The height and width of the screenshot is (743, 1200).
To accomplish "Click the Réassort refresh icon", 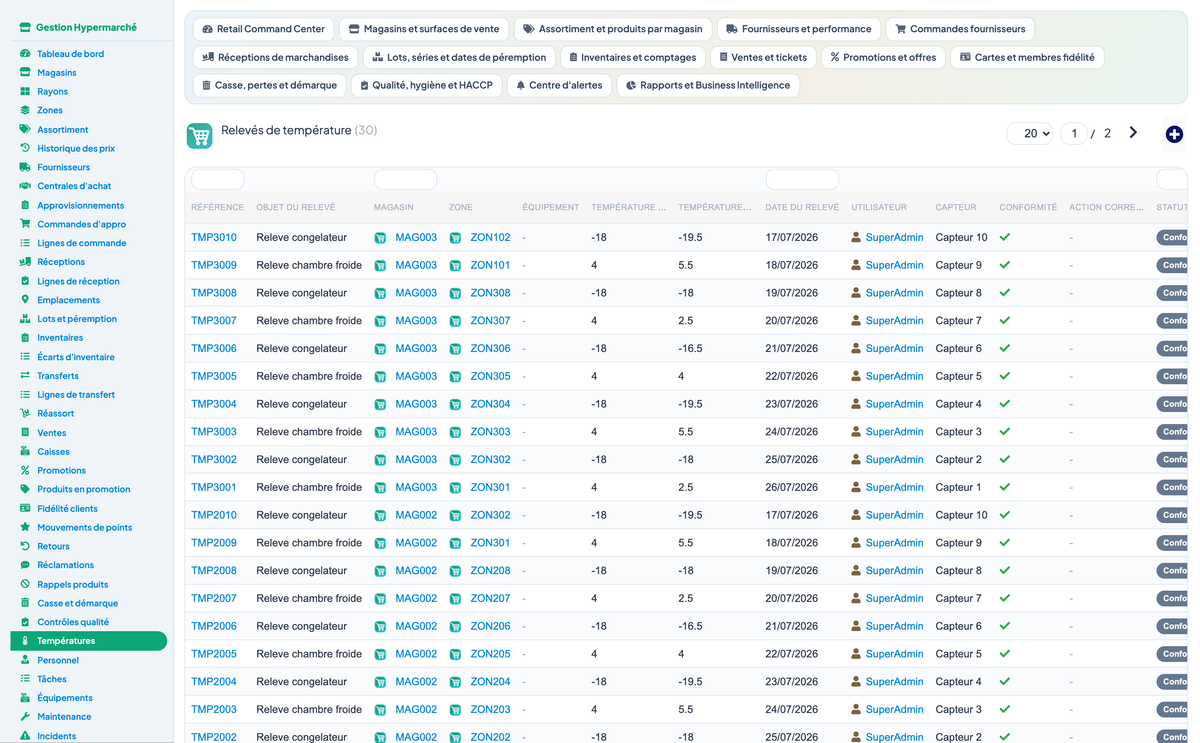I will [25, 413].
